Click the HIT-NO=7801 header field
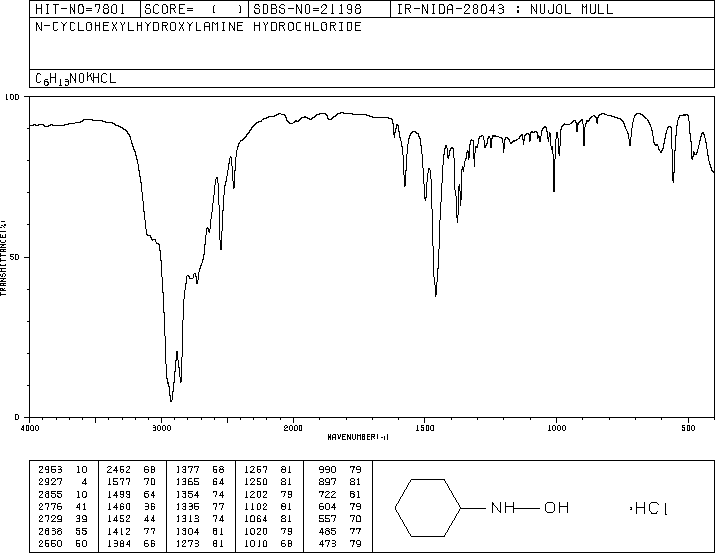Viewport: 715px width, 553px height. 80,9
